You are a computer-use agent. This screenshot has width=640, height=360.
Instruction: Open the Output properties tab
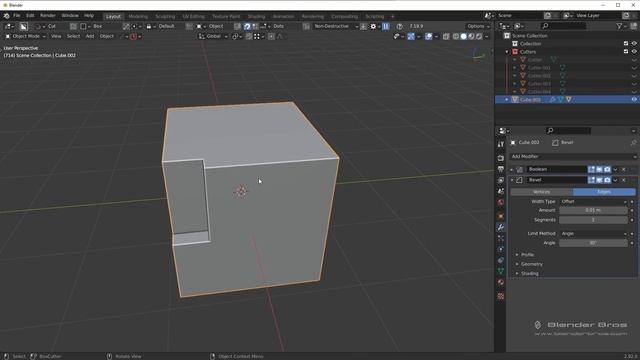[x=501, y=169]
